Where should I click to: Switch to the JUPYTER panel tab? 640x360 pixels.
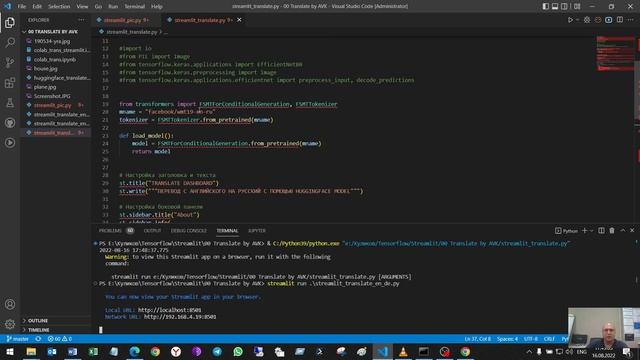click(257, 231)
